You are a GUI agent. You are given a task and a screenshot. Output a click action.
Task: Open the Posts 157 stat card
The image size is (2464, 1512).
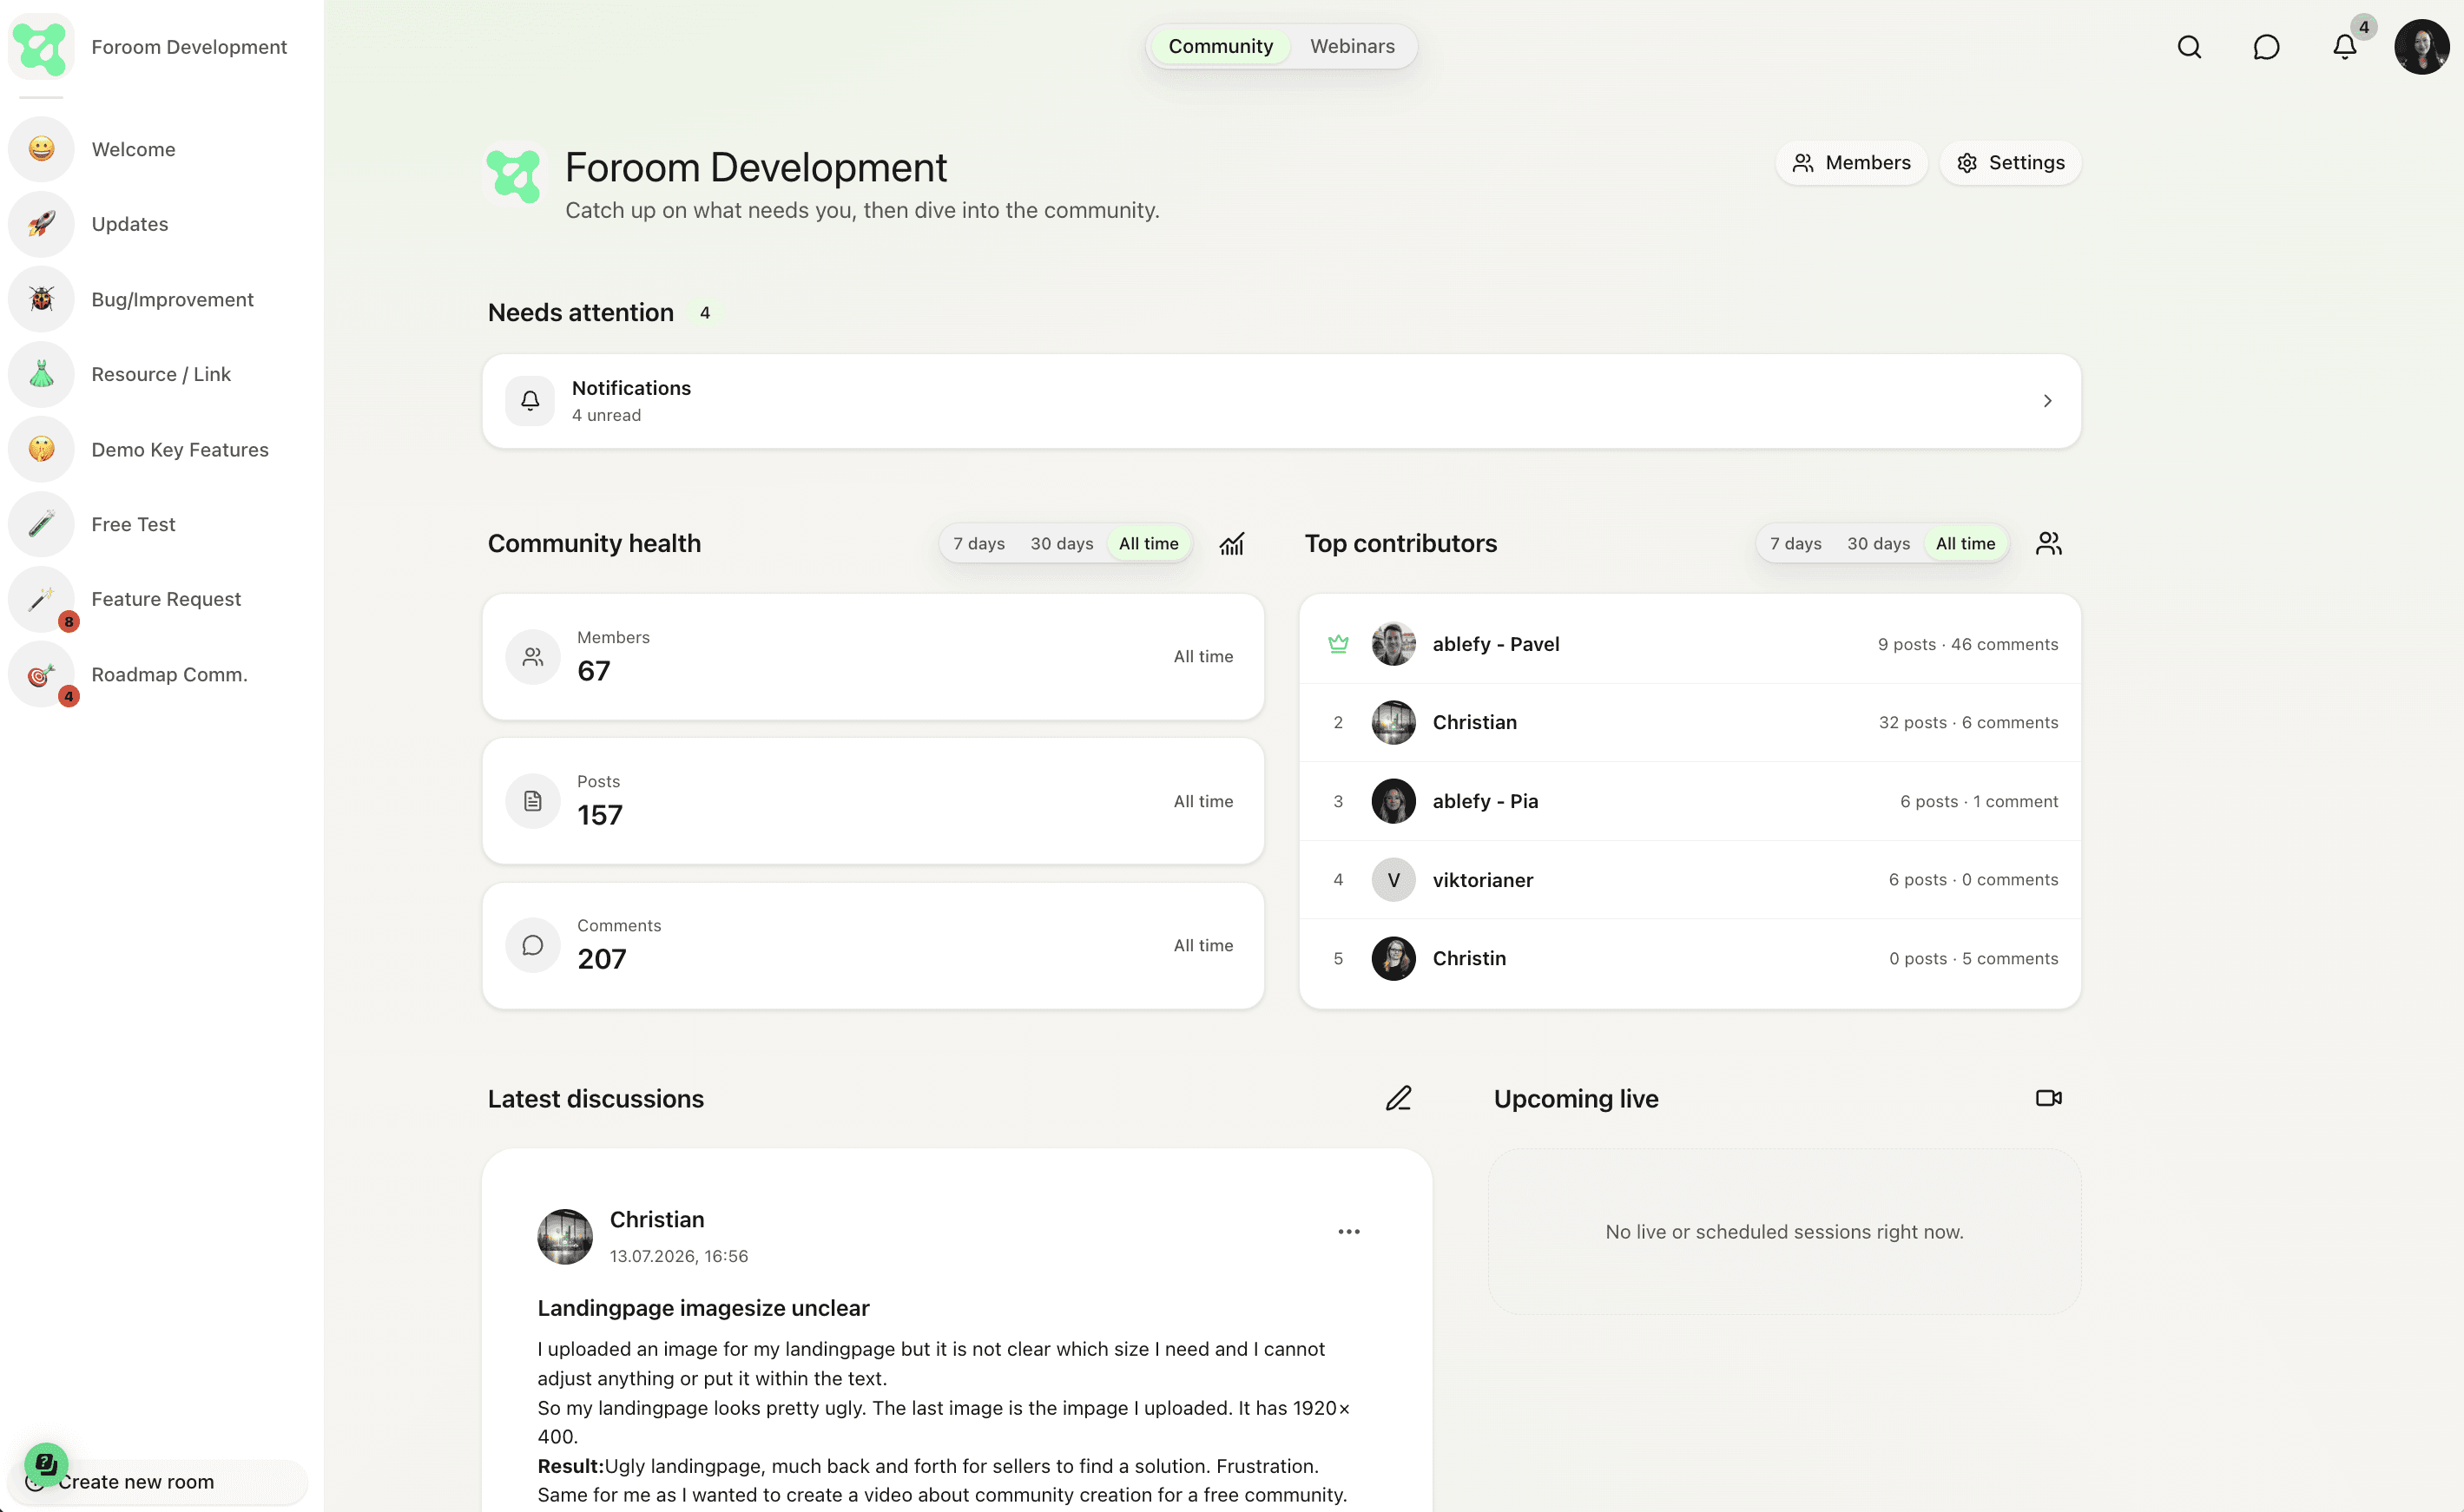pyautogui.click(x=873, y=801)
